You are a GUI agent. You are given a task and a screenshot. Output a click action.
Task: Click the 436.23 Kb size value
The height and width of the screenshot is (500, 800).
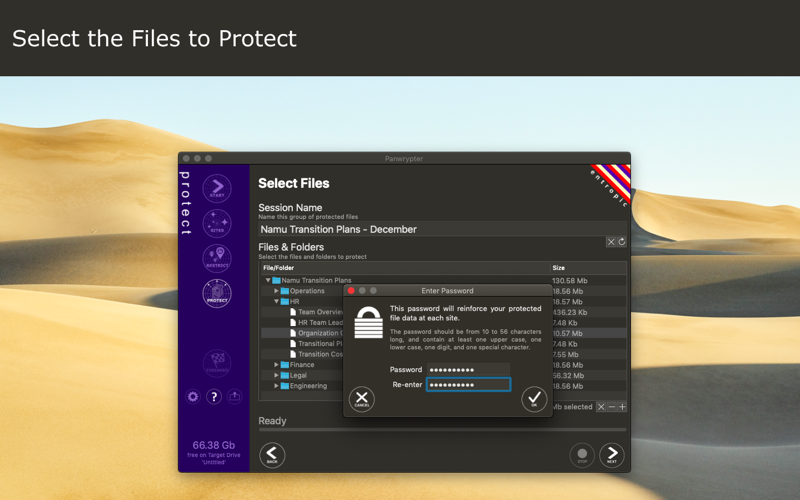[x=570, y=312]
